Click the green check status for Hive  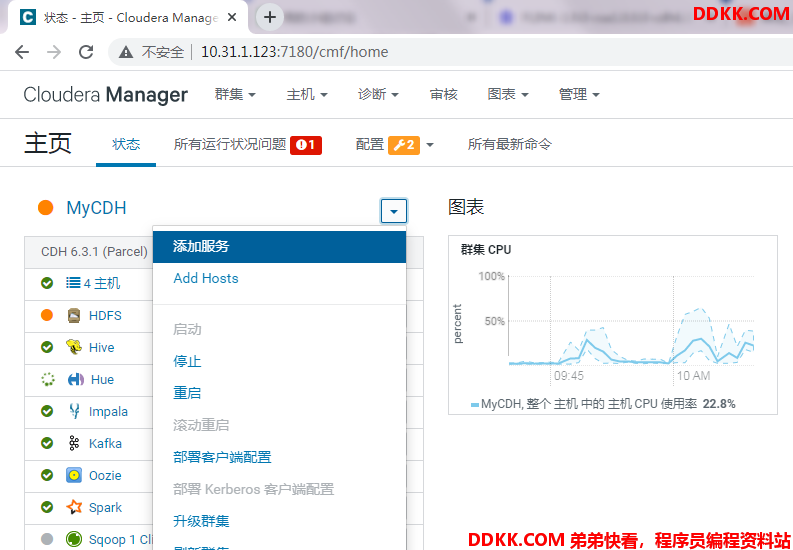click(47, 347)
